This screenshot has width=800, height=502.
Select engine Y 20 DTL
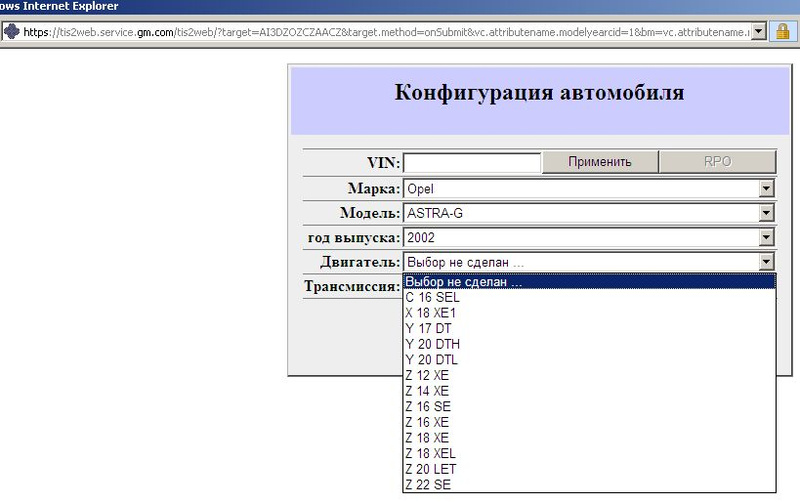point(589,360)
